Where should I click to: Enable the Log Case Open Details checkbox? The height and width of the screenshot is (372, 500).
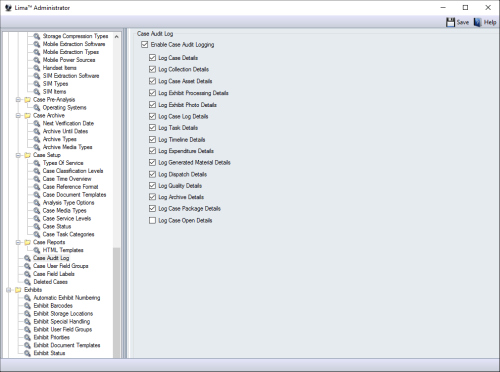pos(152,220)
